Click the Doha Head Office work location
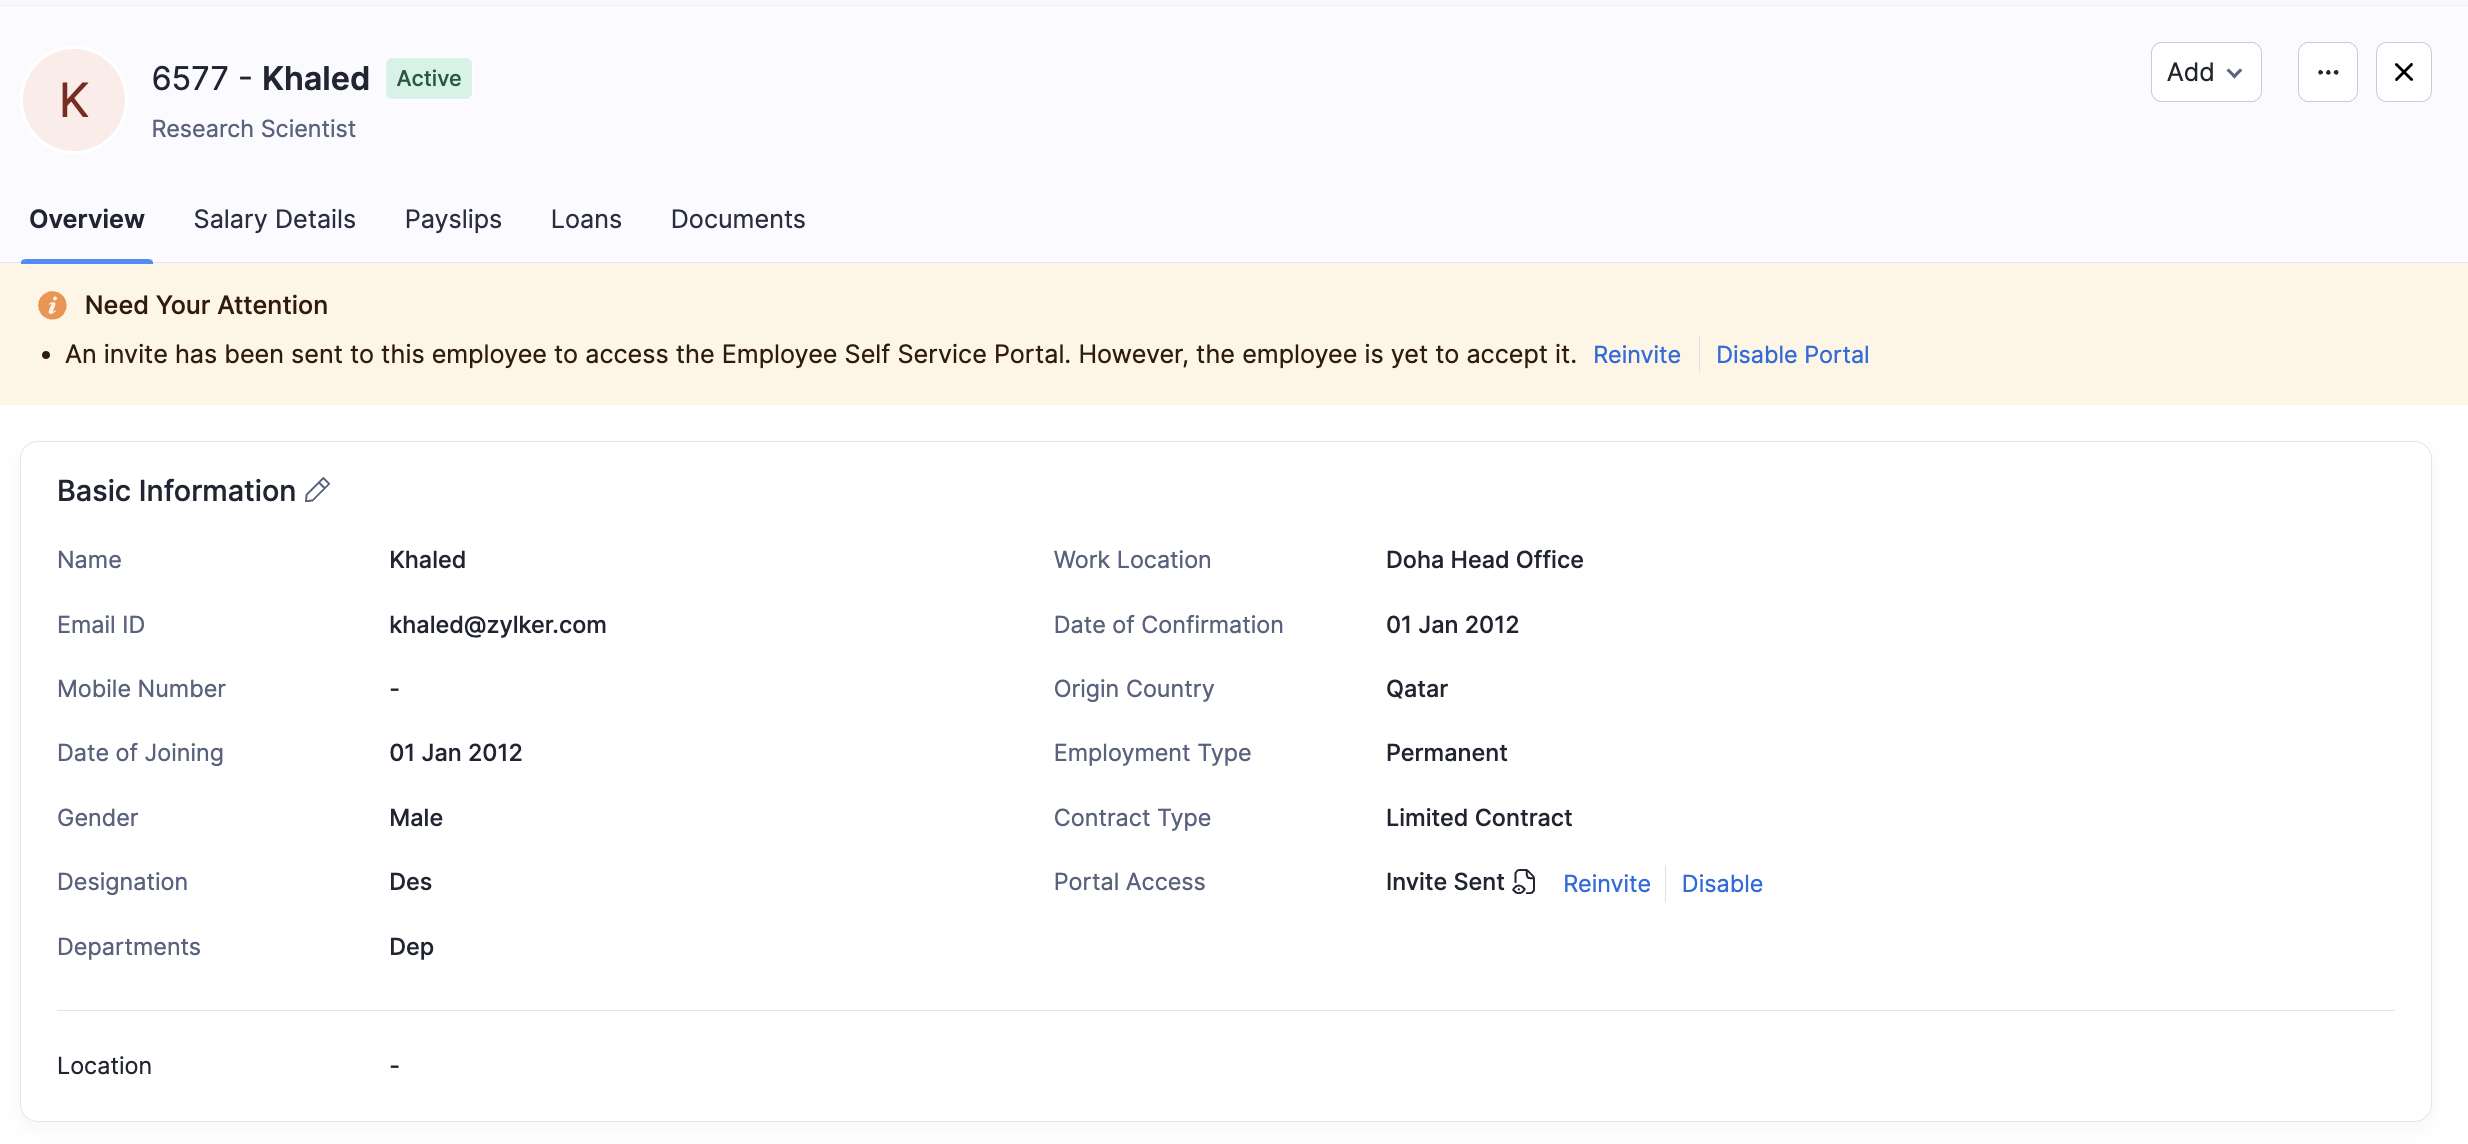 tap(1484, 559)
